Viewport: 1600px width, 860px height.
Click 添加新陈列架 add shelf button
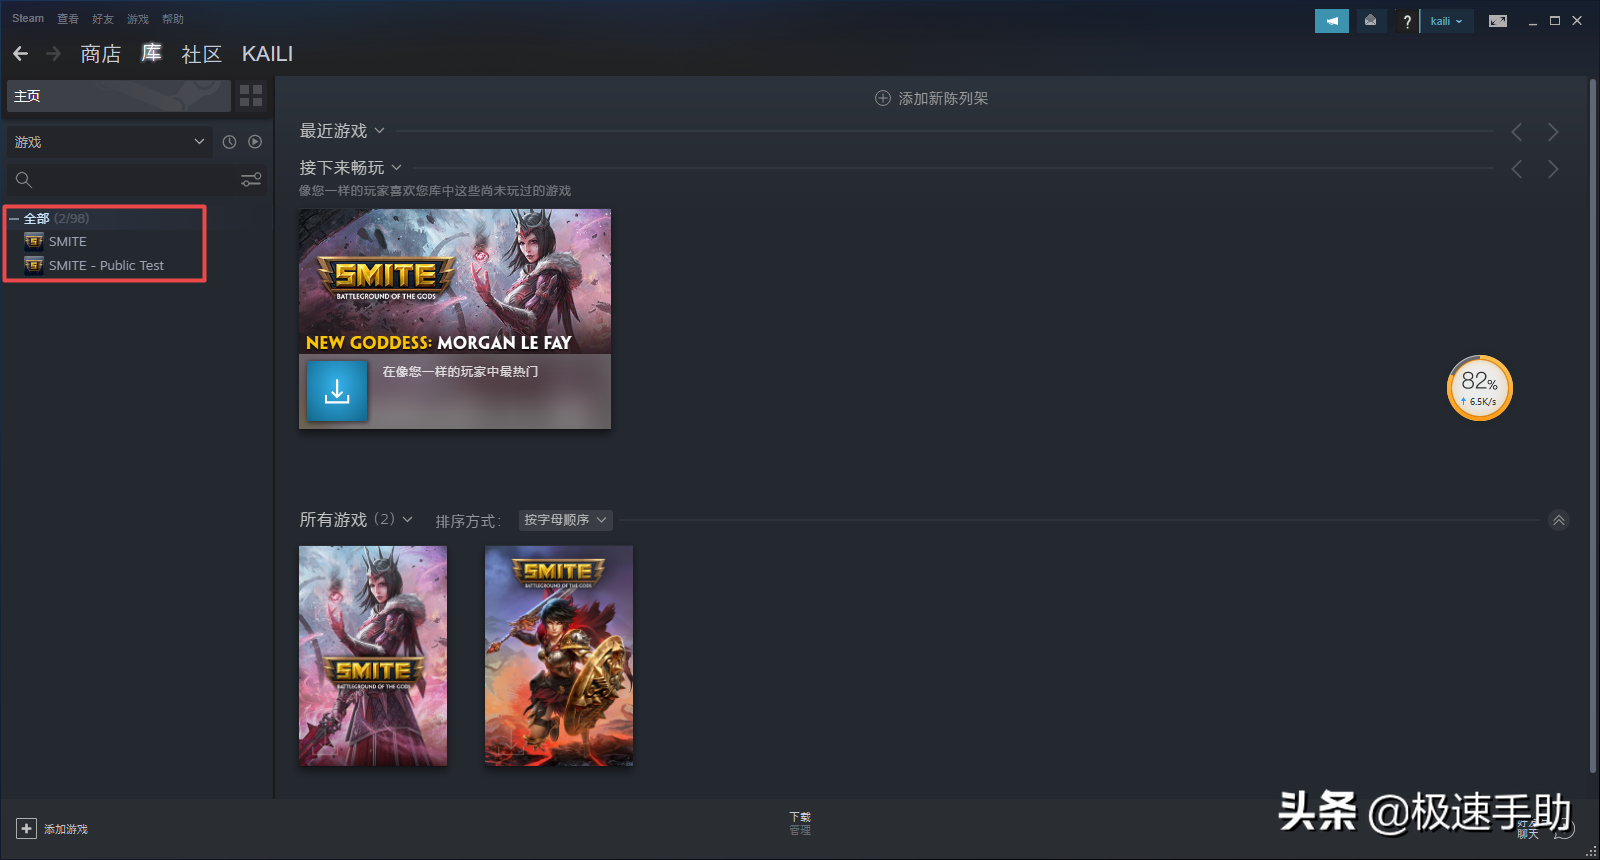931,98
